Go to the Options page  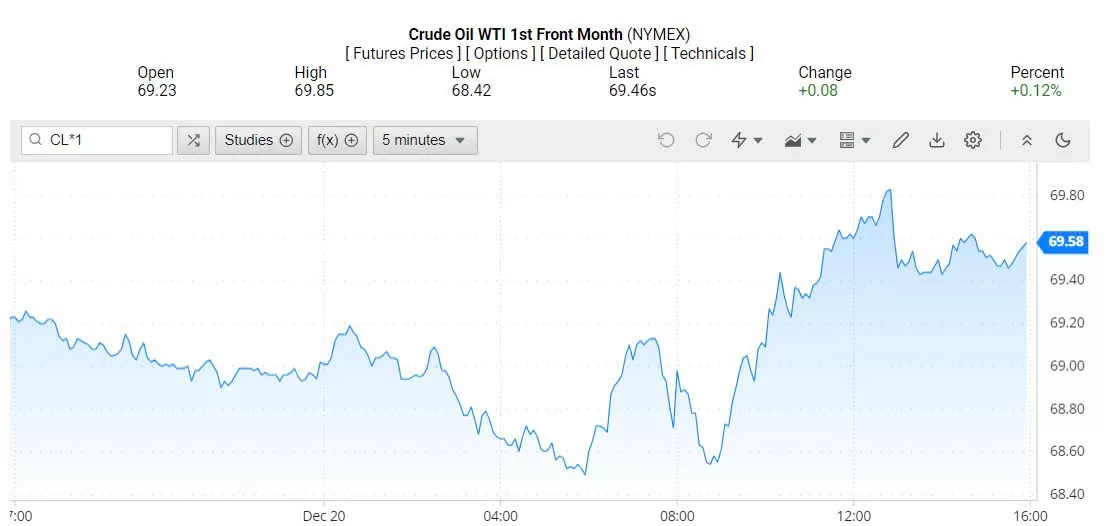click(502, 53)
